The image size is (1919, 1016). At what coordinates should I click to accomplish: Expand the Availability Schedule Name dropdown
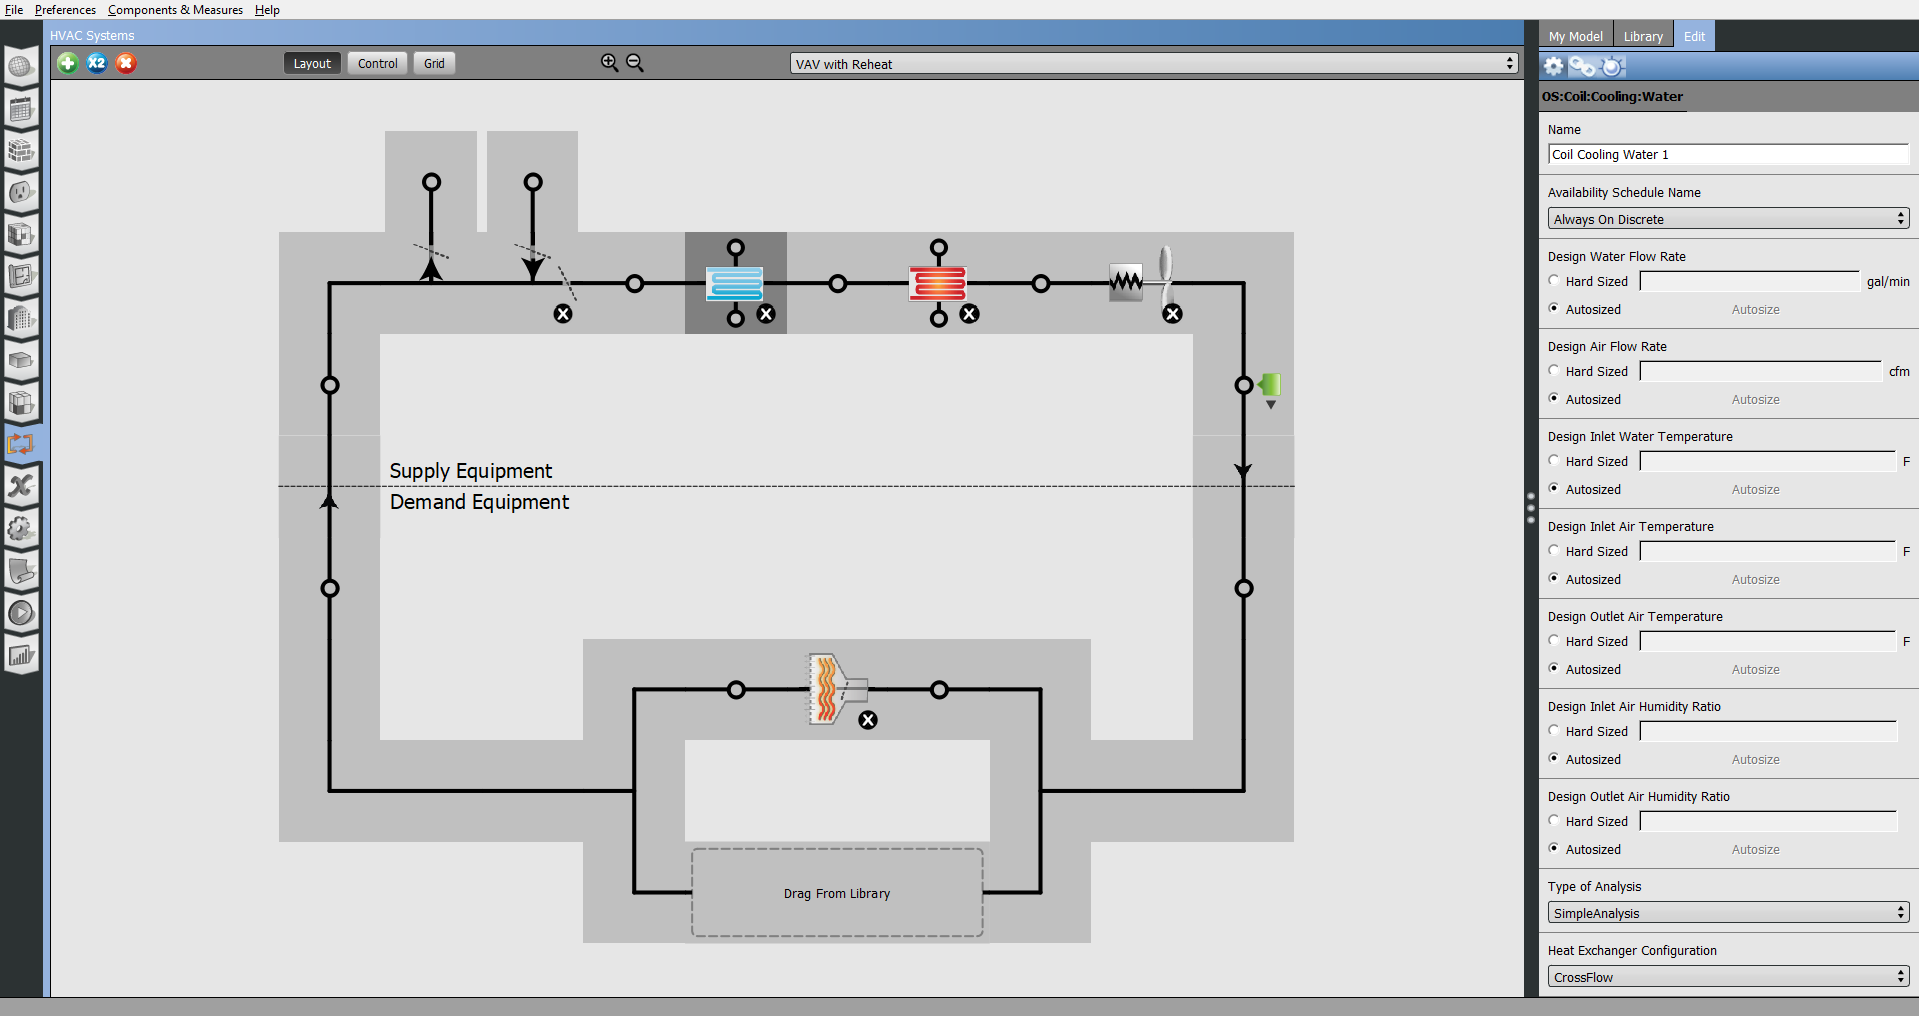(1727, 219)
